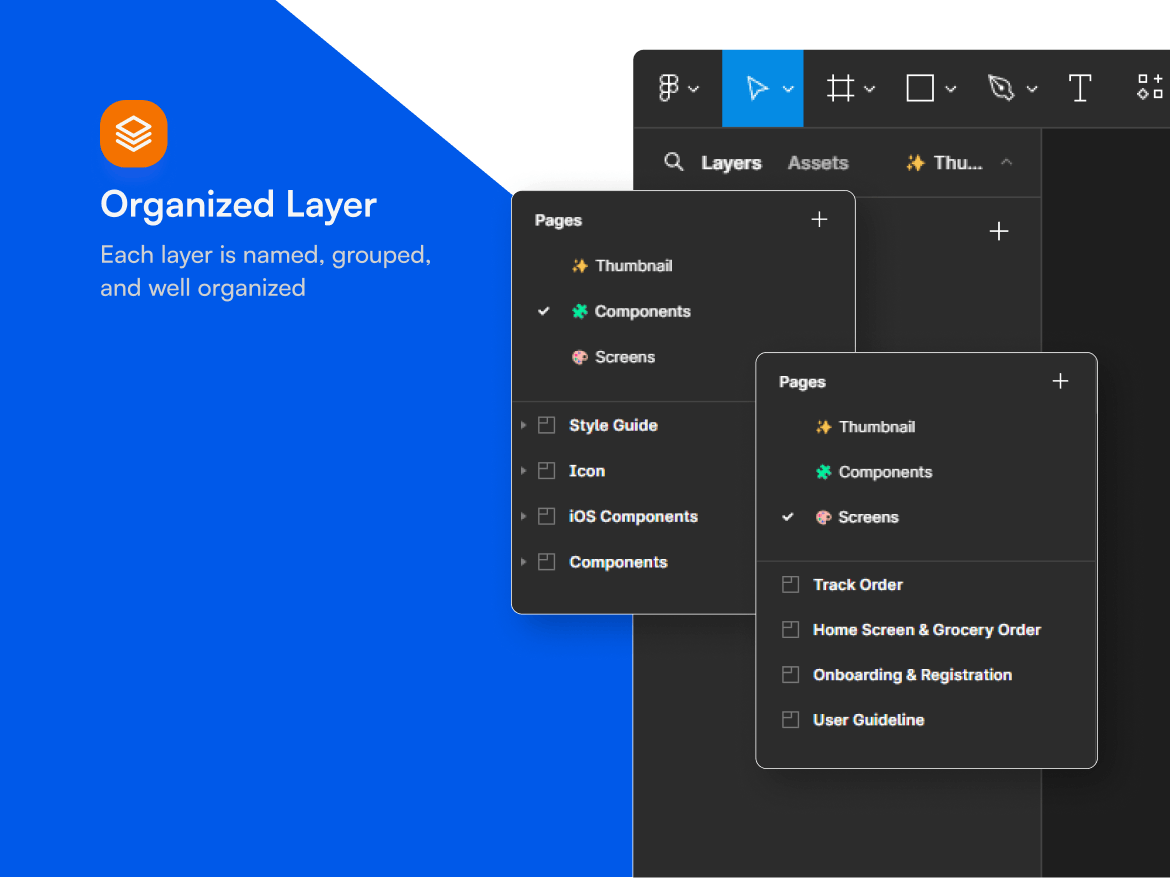Switch to Thumbnail page in front panel

pos(876,427)
